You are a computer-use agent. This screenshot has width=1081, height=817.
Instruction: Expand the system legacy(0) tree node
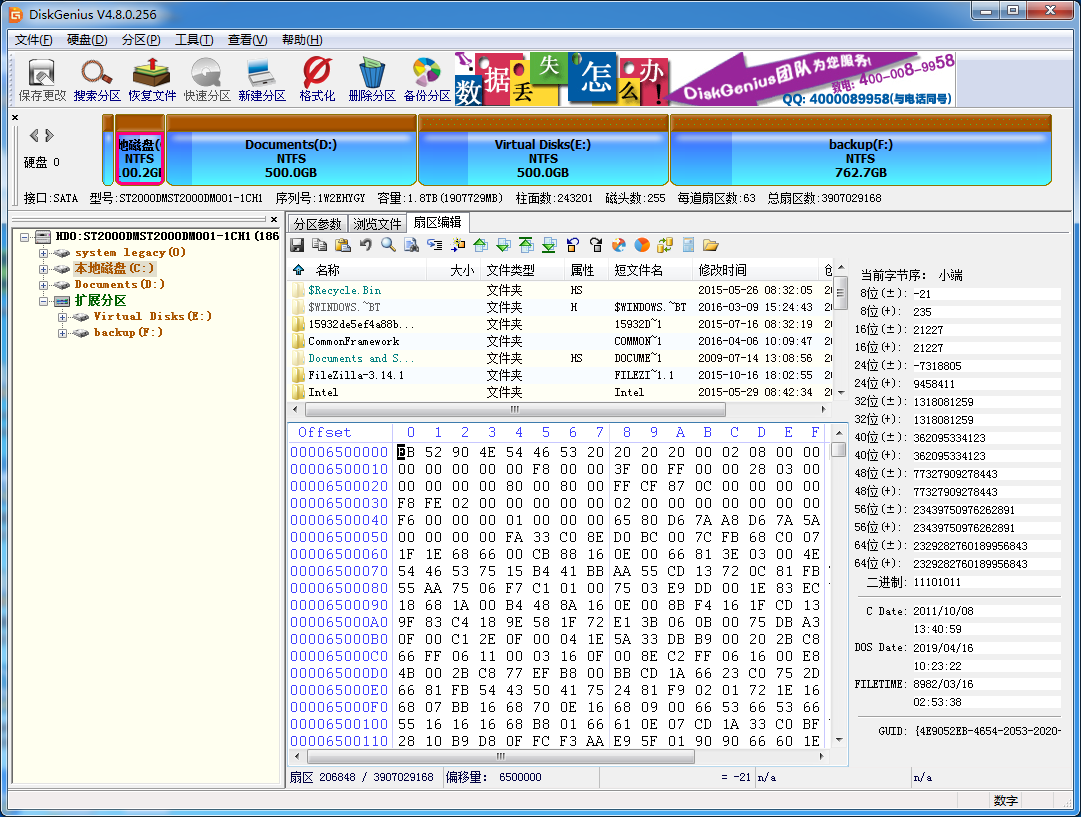click(44, 253)
